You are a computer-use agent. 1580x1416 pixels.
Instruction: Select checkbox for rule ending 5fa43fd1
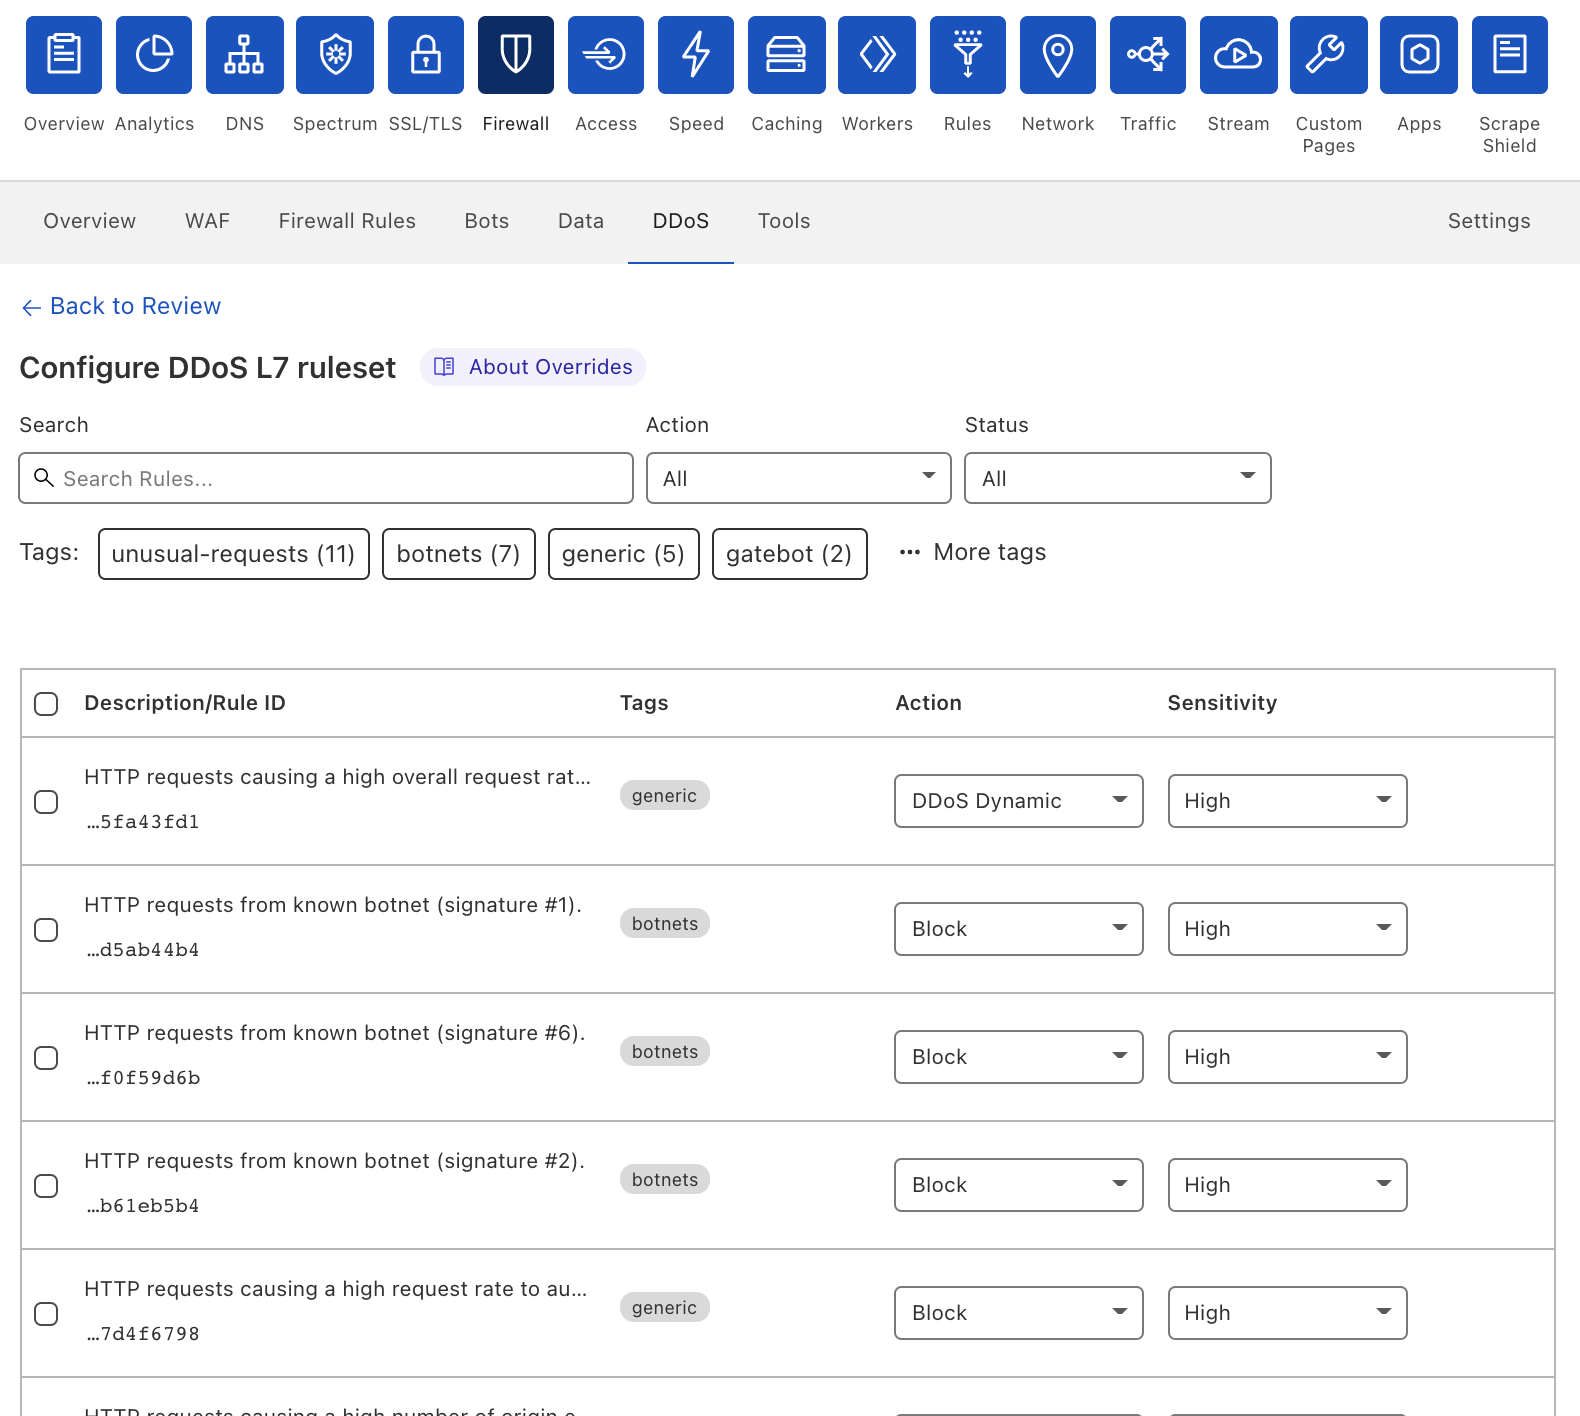coord(46,802)
